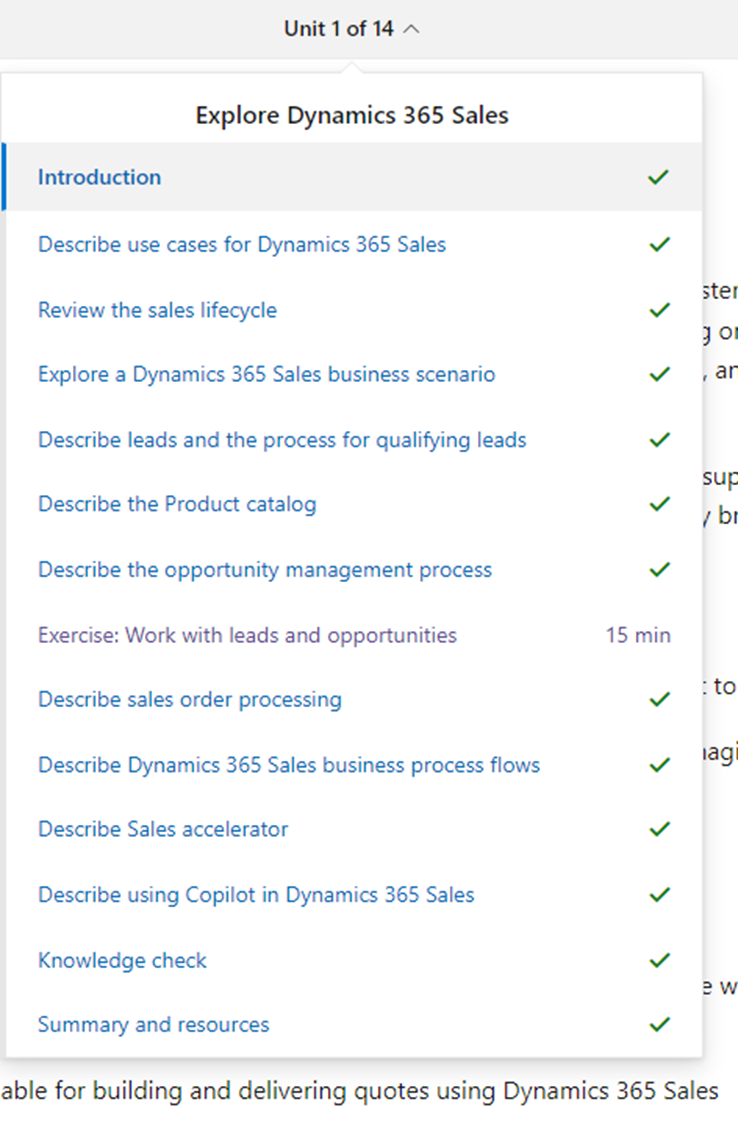The width and height of the screenshot is (738, 1124).
Task: Click checkmark beside Describe the Product catalog
Action: (x=660, y=504)
